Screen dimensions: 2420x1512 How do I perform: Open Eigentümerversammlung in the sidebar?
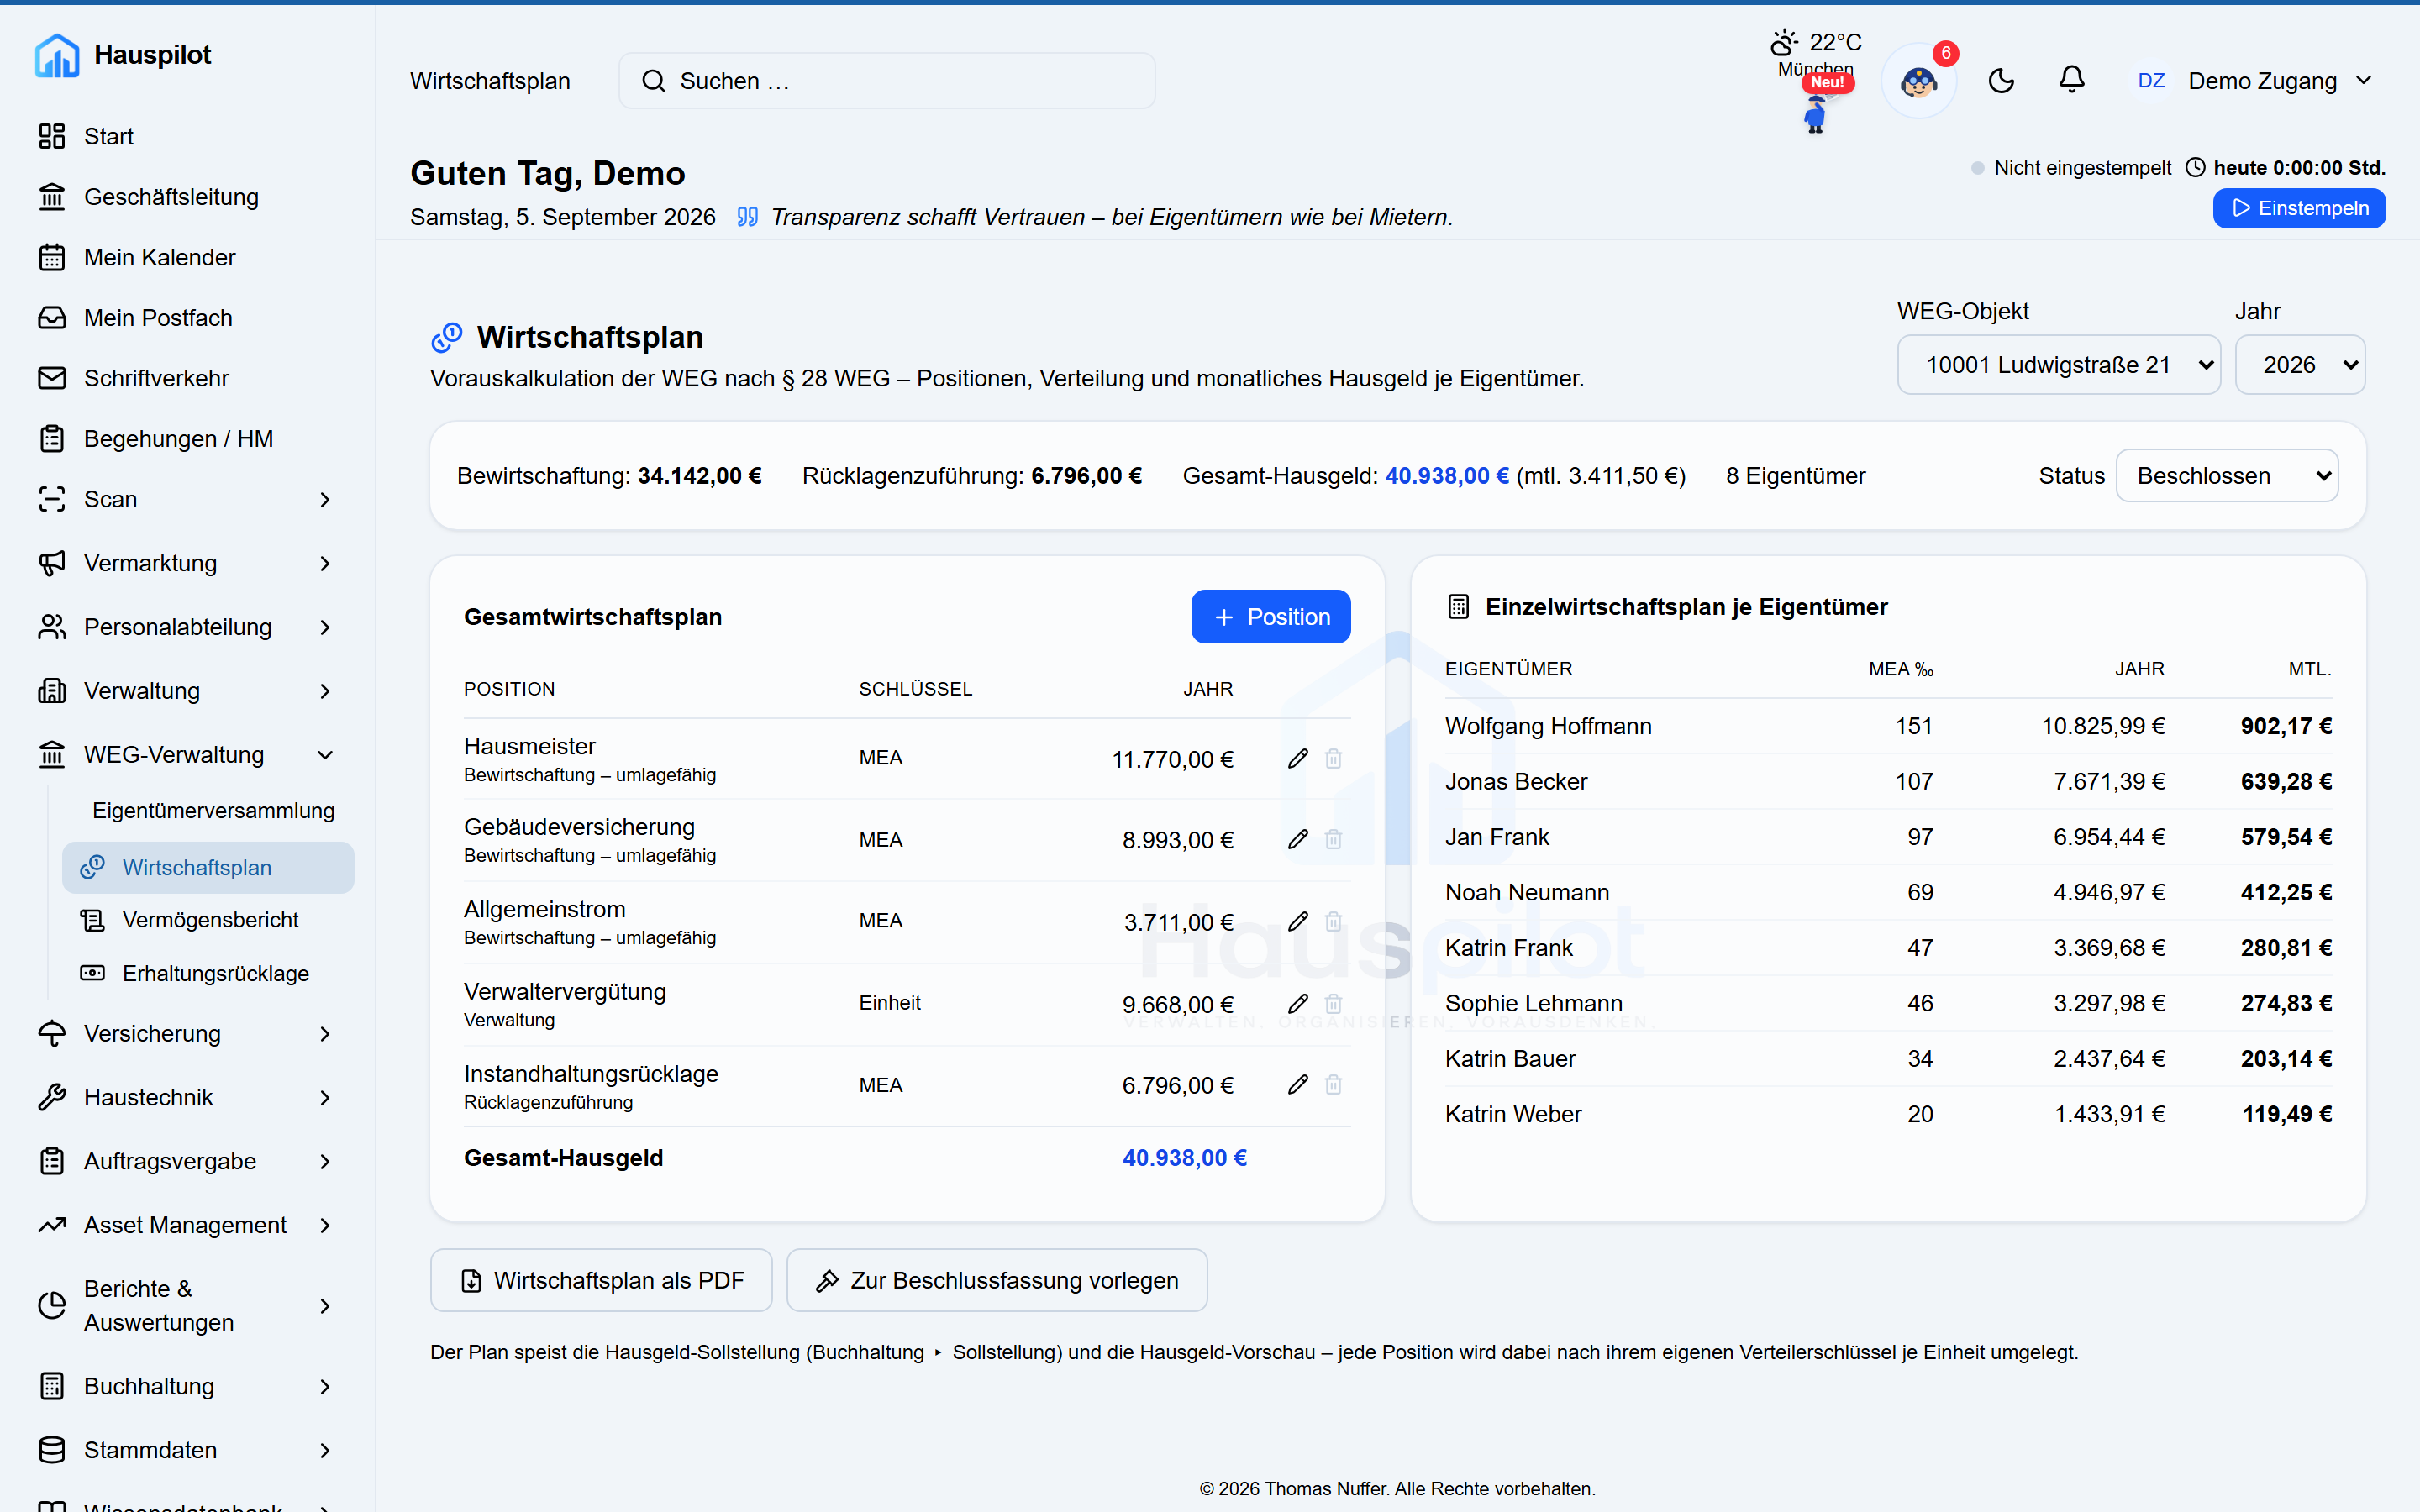pos(213,810)
